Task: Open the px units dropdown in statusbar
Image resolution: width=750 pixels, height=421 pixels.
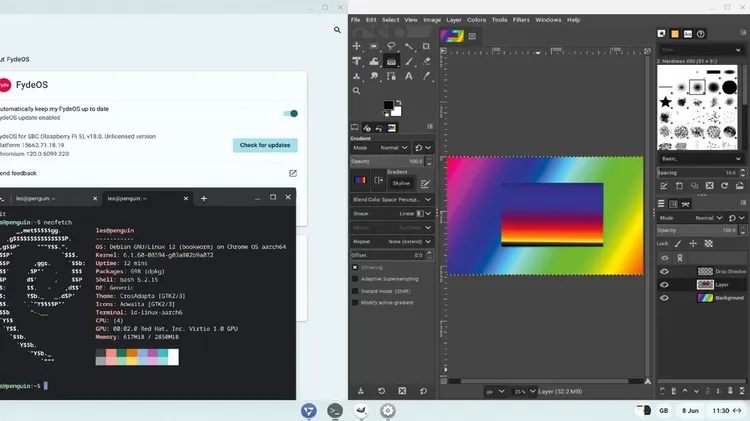Action: point(495,391)
